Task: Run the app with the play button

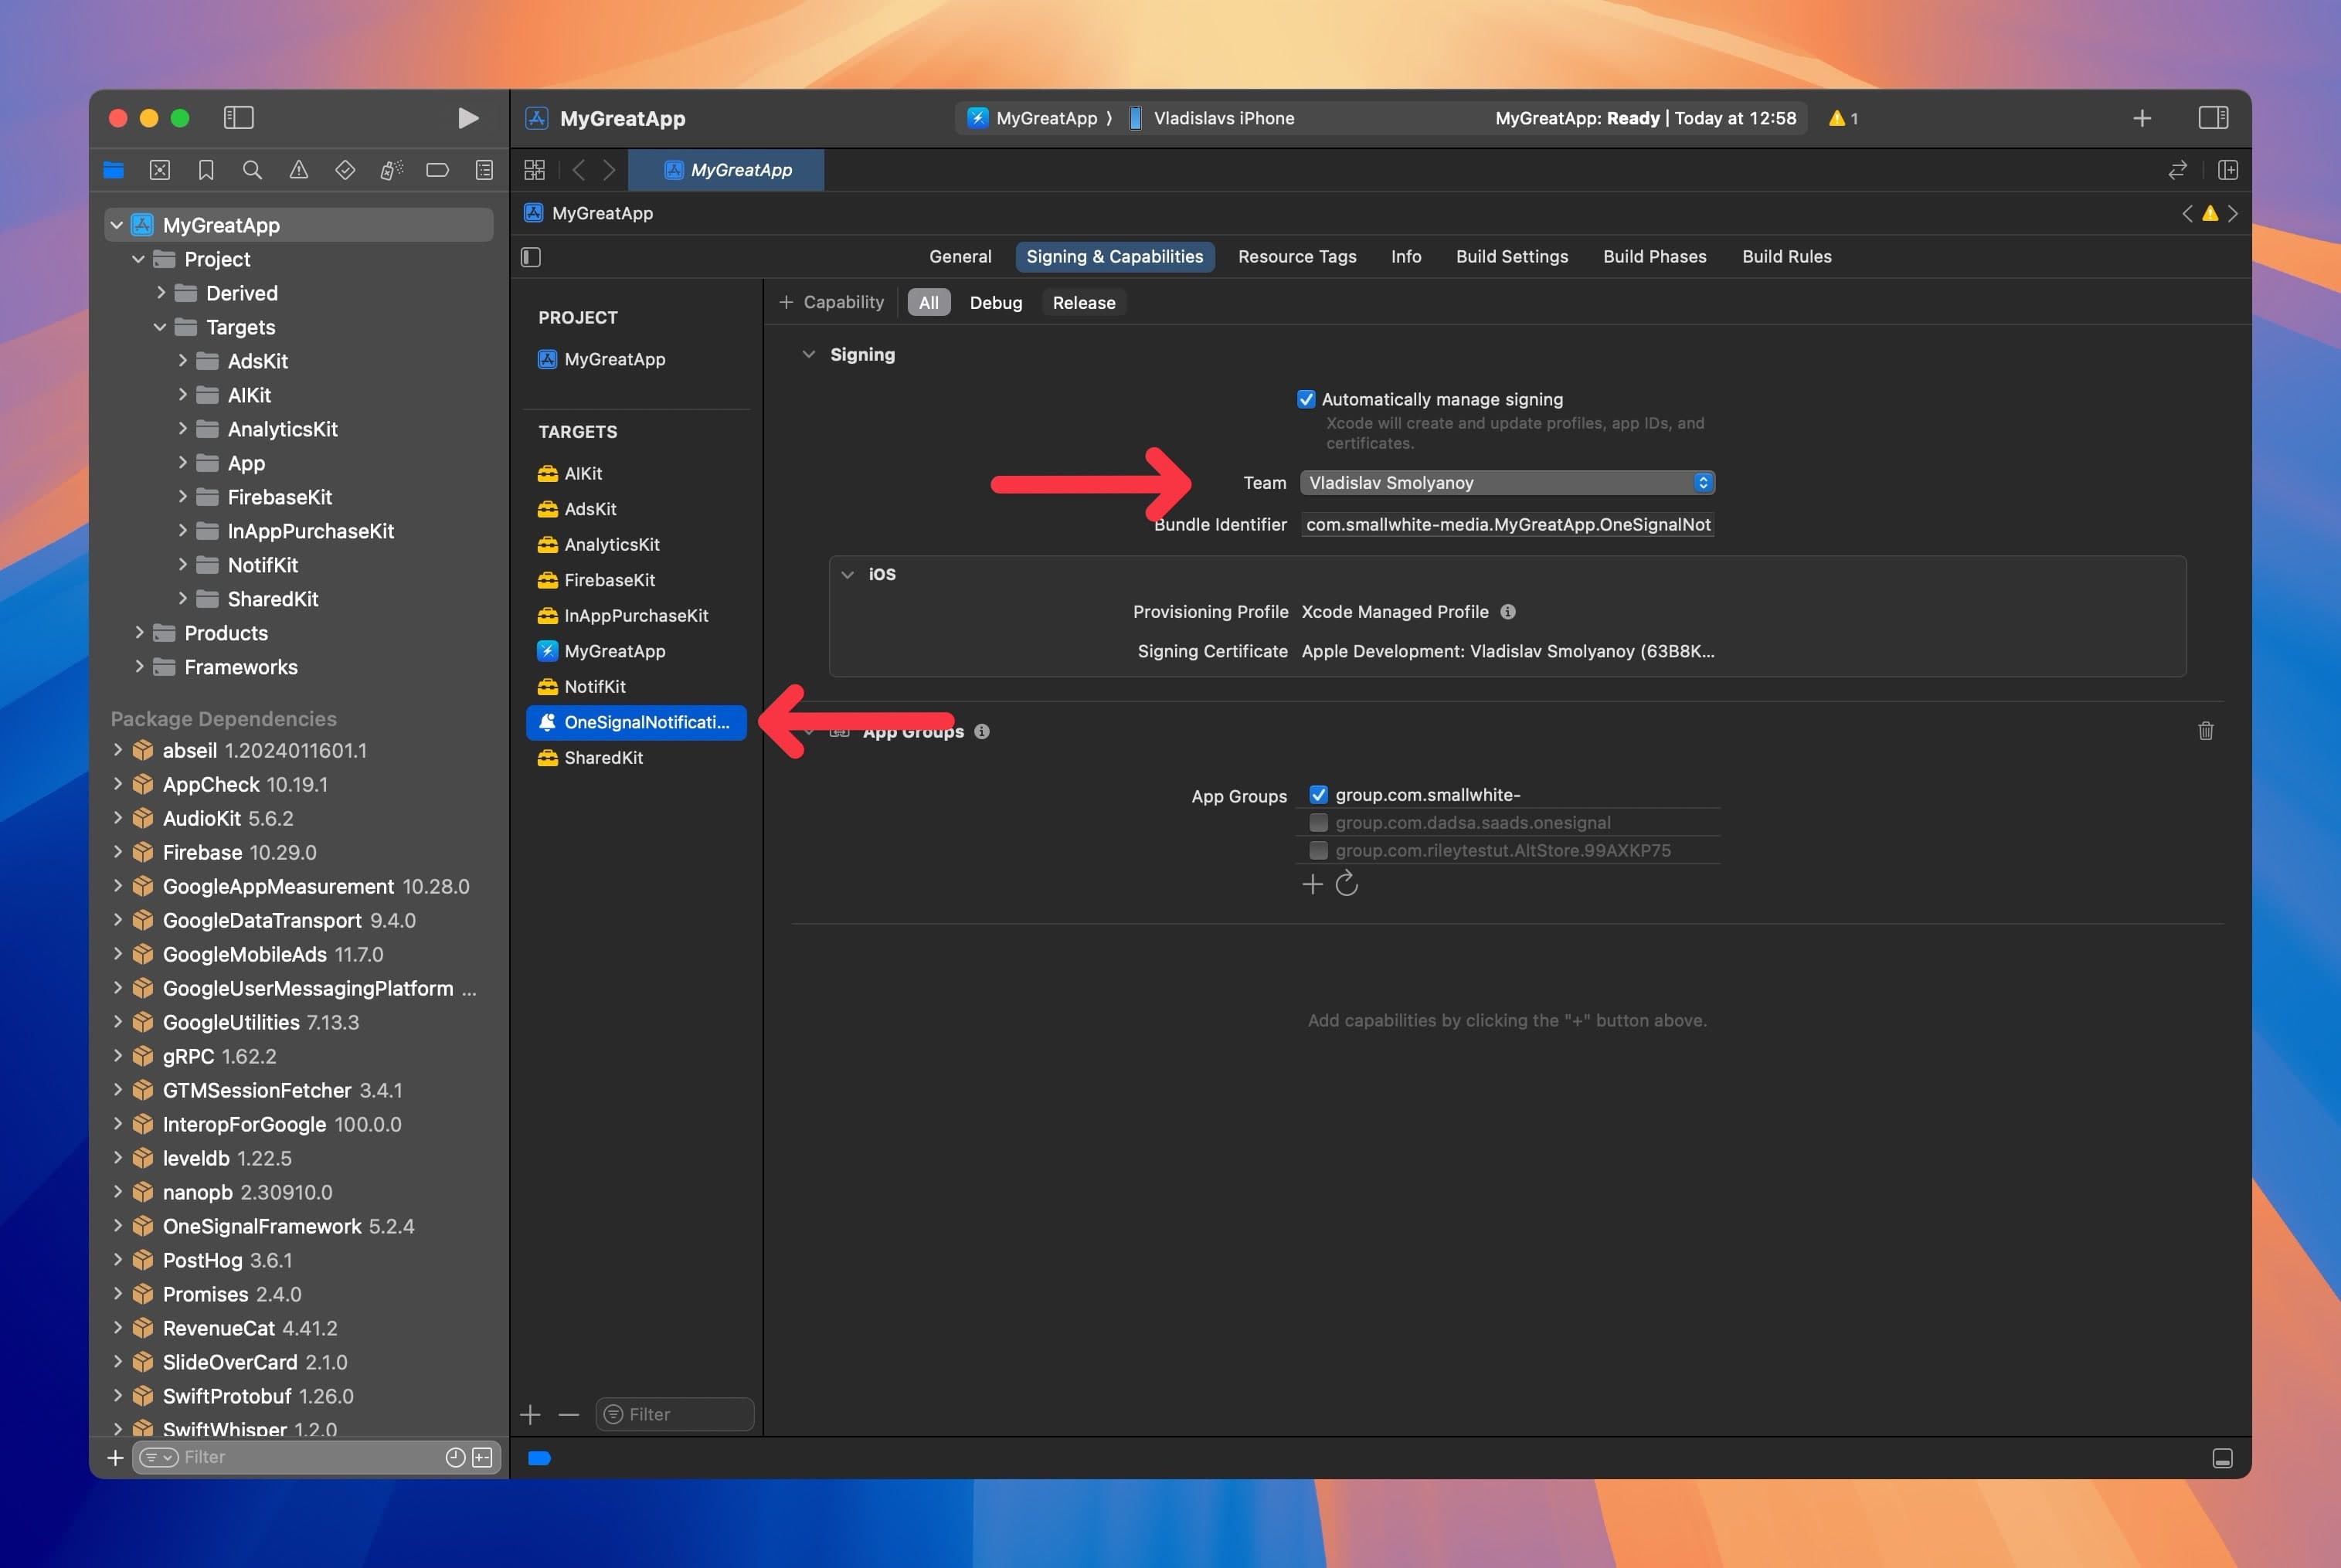Action: 467,118
